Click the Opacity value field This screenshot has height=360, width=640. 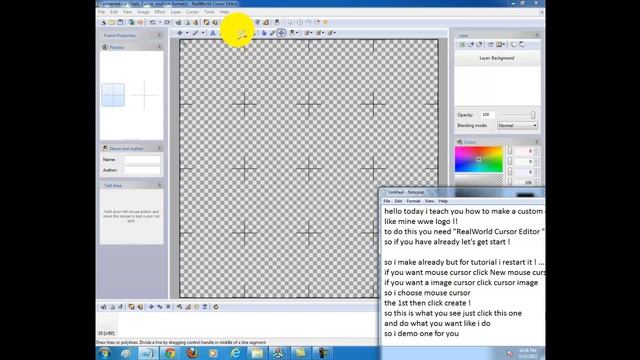[487, 115]
